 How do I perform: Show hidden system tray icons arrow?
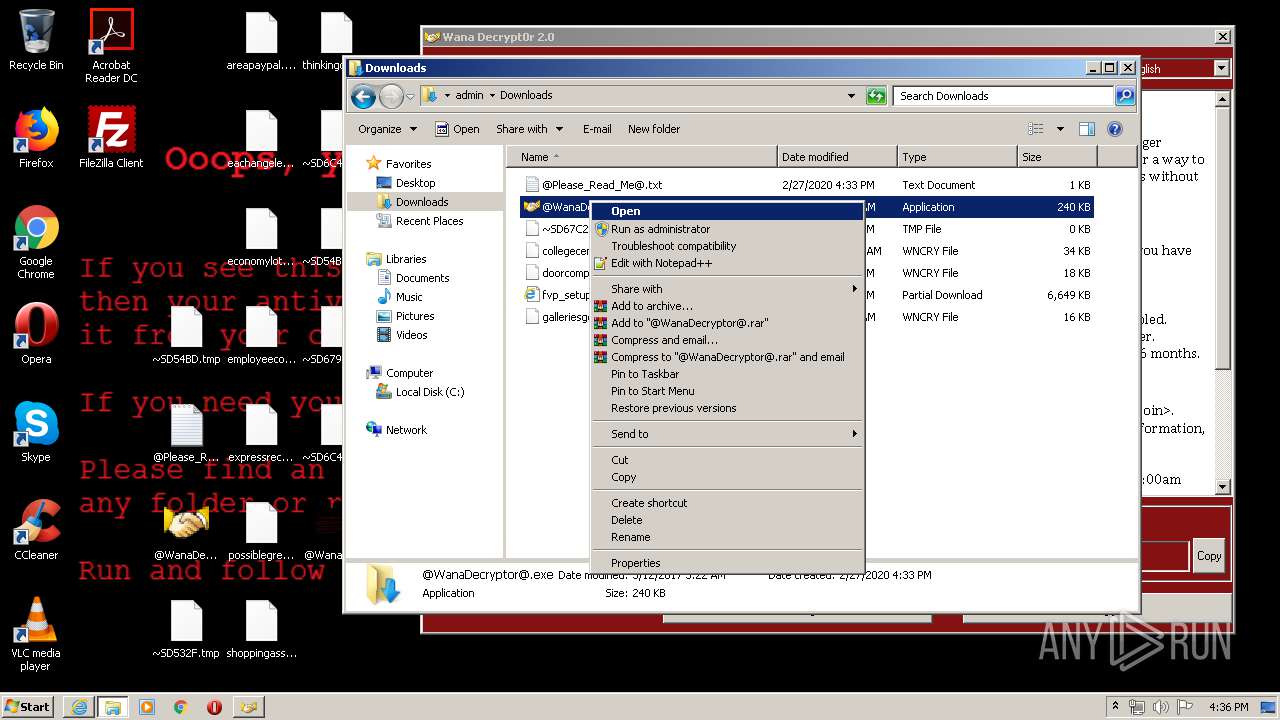pos(1115,707)
